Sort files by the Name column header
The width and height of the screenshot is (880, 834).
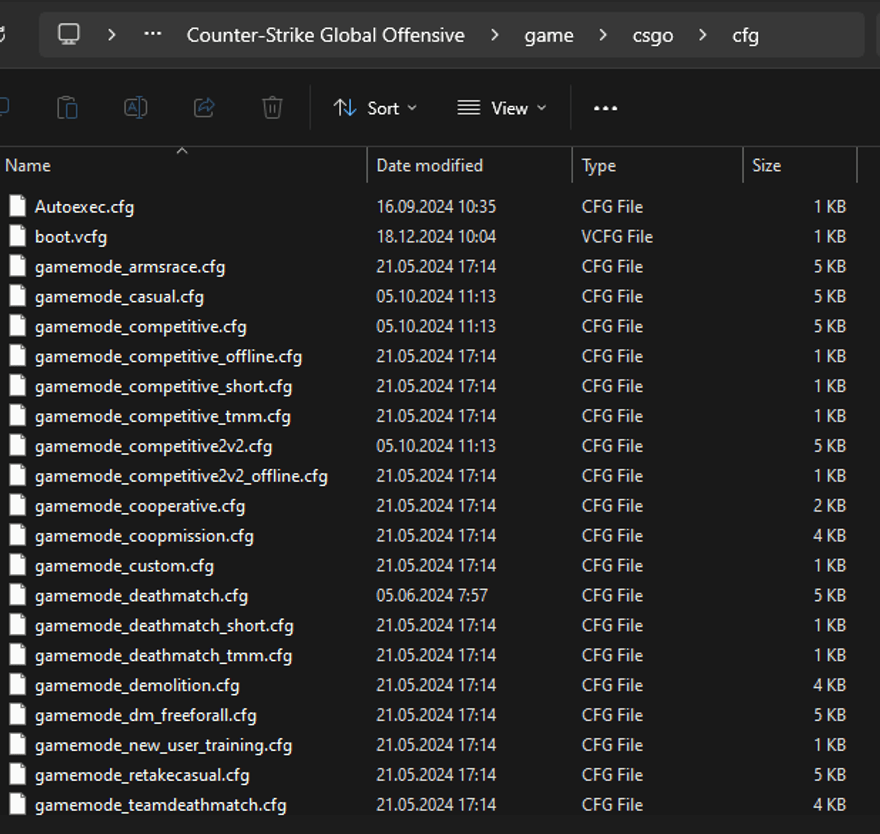coord(27,165)
